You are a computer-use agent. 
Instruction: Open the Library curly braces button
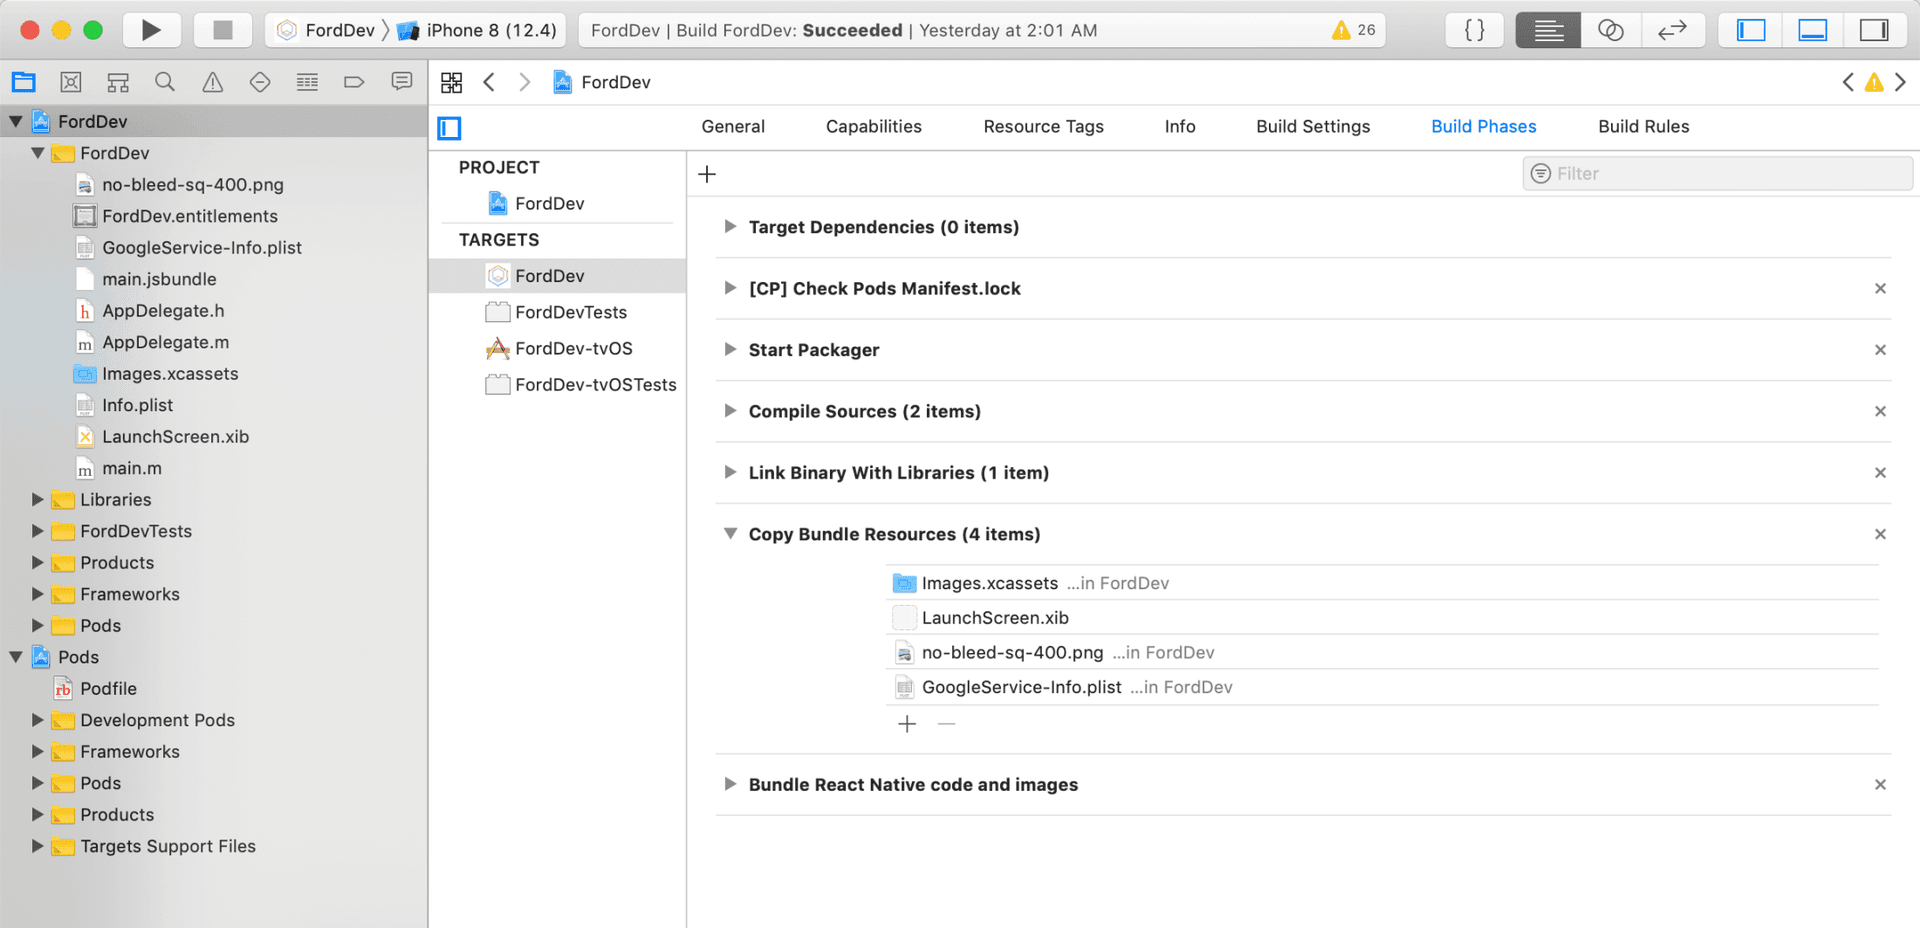coord(1474,30)
